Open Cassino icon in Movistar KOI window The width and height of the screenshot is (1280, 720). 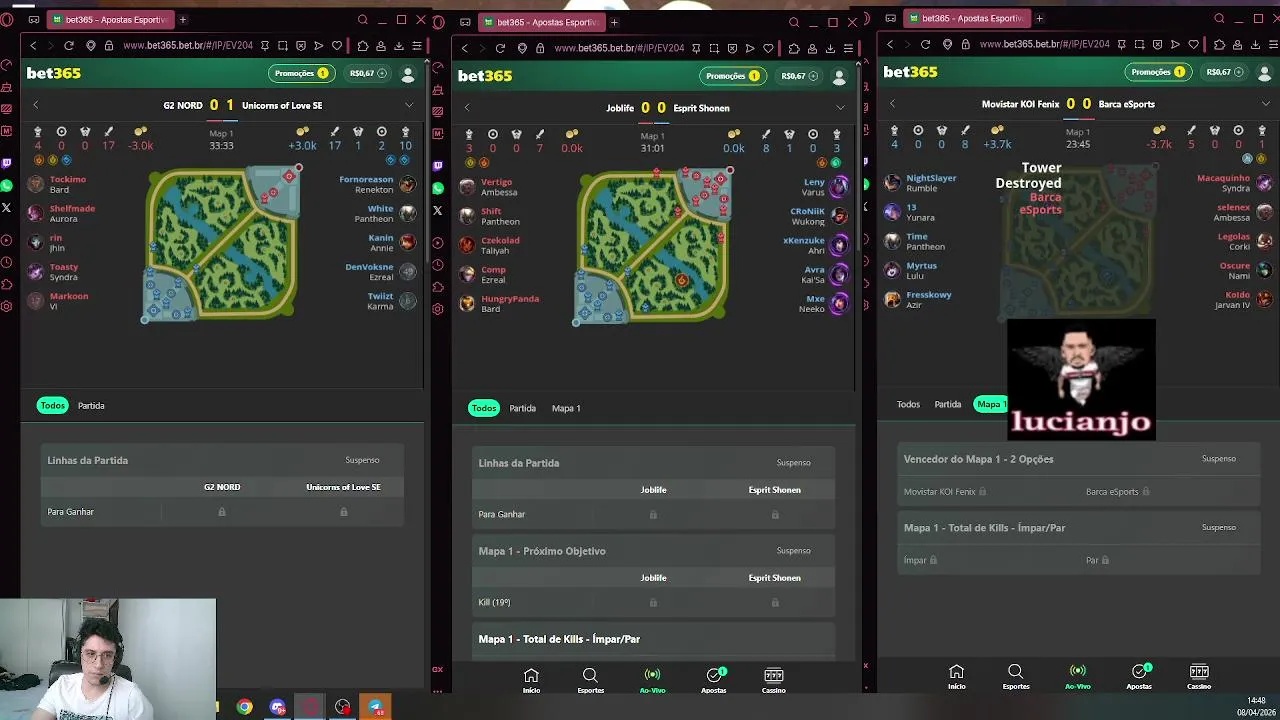1199,677
